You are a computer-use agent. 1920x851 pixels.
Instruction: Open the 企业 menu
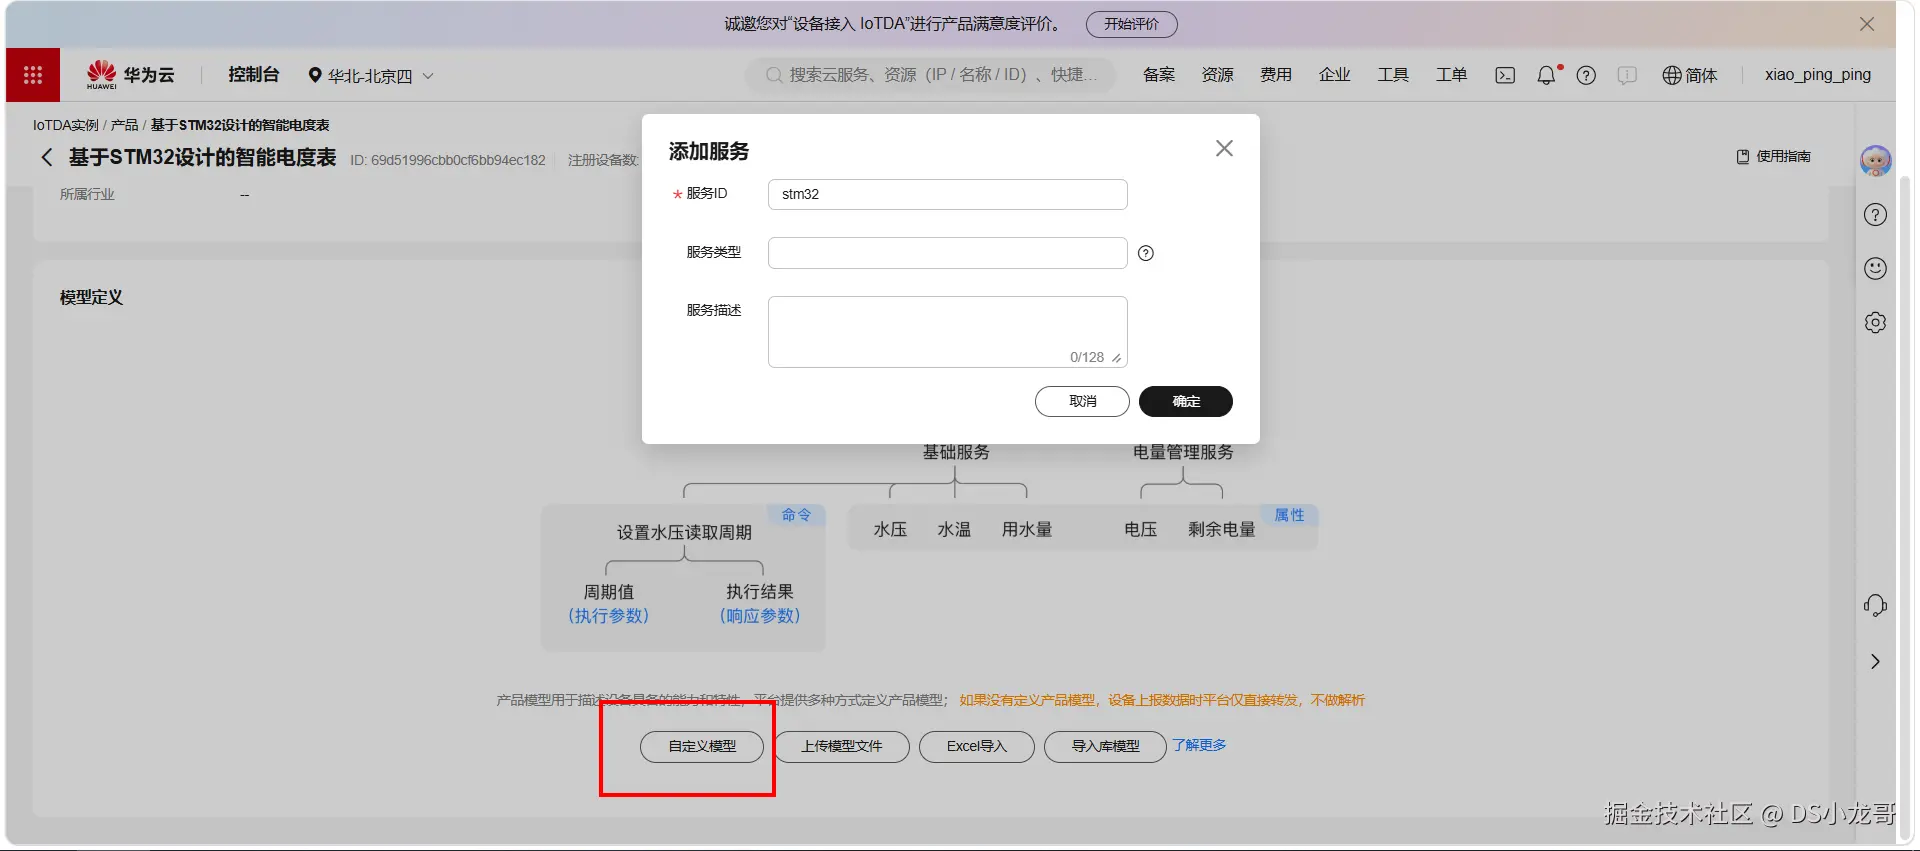coord(1334,75)
